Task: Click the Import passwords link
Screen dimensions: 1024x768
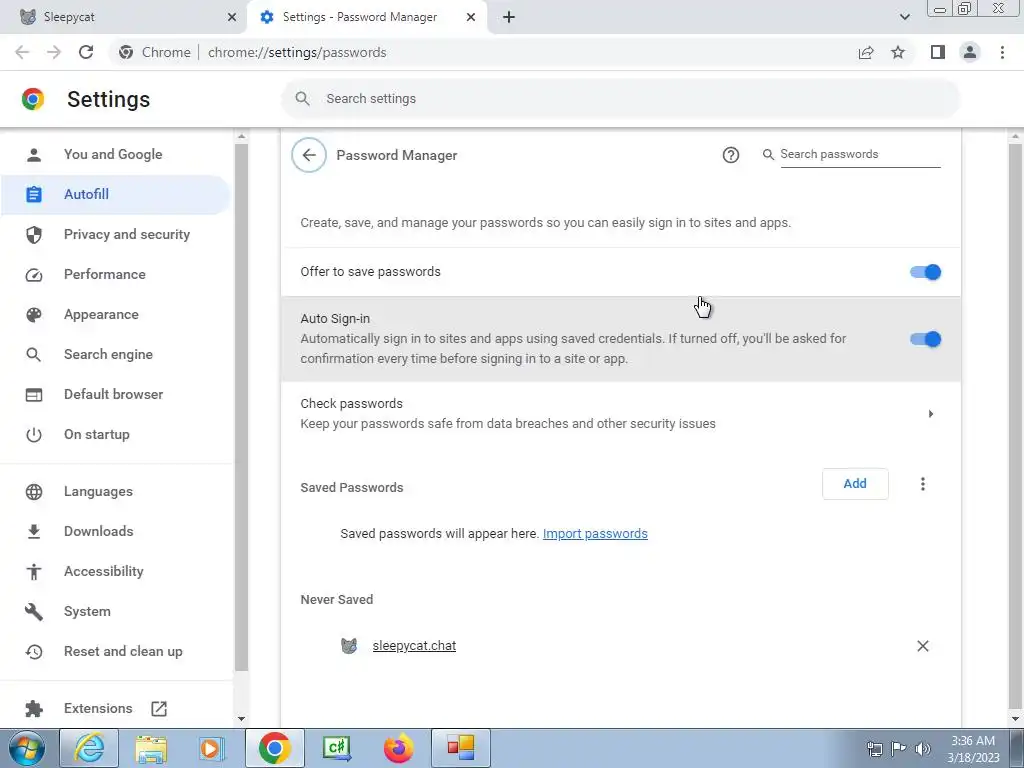Action: [595, 534]
